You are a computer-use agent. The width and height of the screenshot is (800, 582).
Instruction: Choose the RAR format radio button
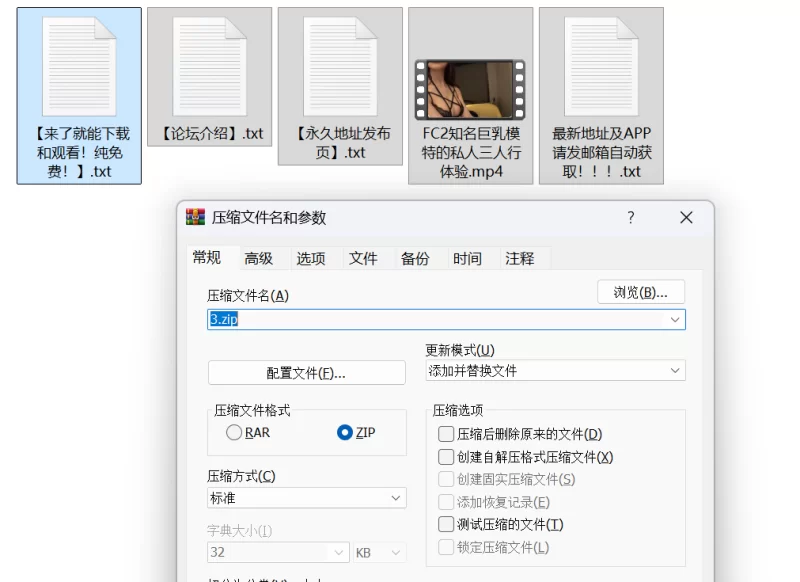(234, 433)
